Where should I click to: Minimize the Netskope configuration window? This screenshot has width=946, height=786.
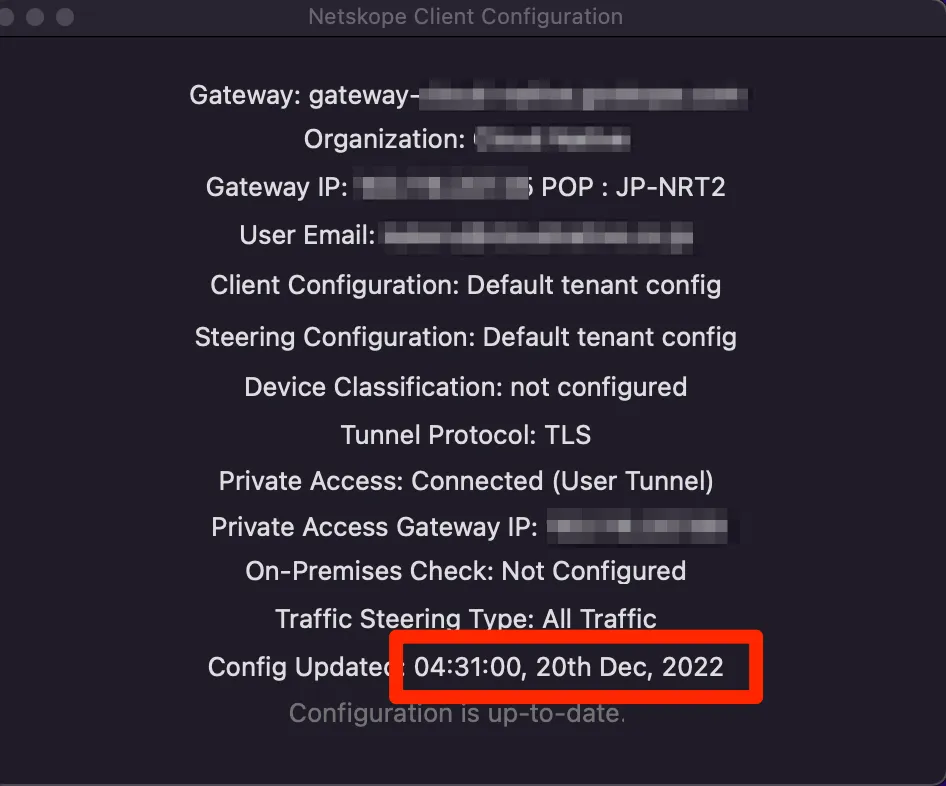coord(36,17)
